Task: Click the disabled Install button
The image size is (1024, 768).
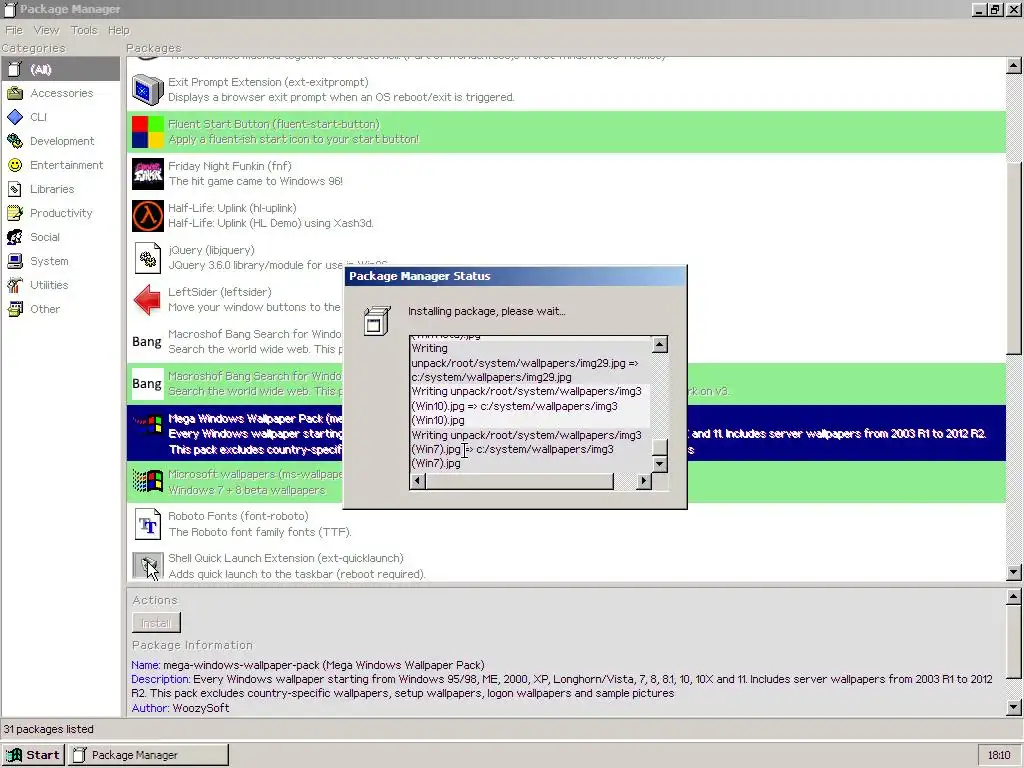Action: click(x=156, y=623)
